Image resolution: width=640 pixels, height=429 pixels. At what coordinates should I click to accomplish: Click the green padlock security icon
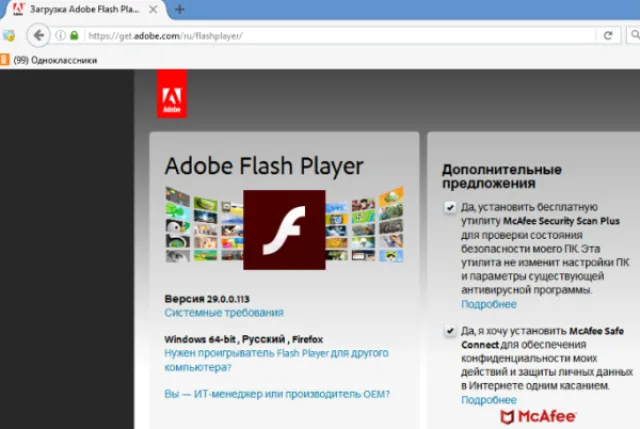74,36
